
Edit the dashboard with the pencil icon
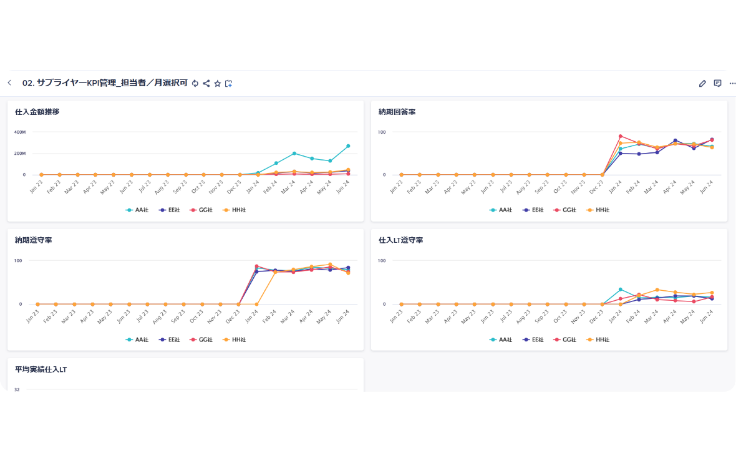point(702,84)
